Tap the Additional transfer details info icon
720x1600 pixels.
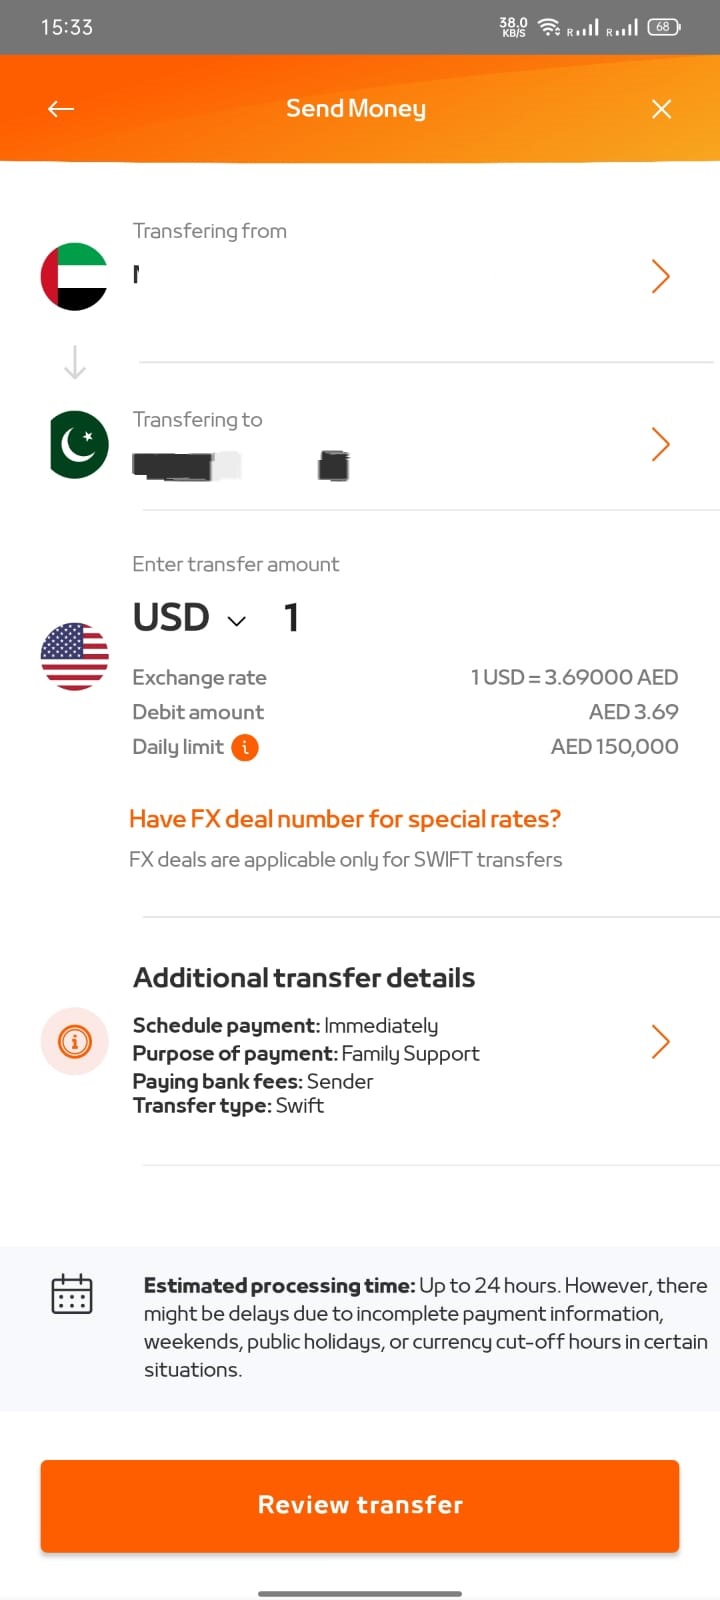74,1041
